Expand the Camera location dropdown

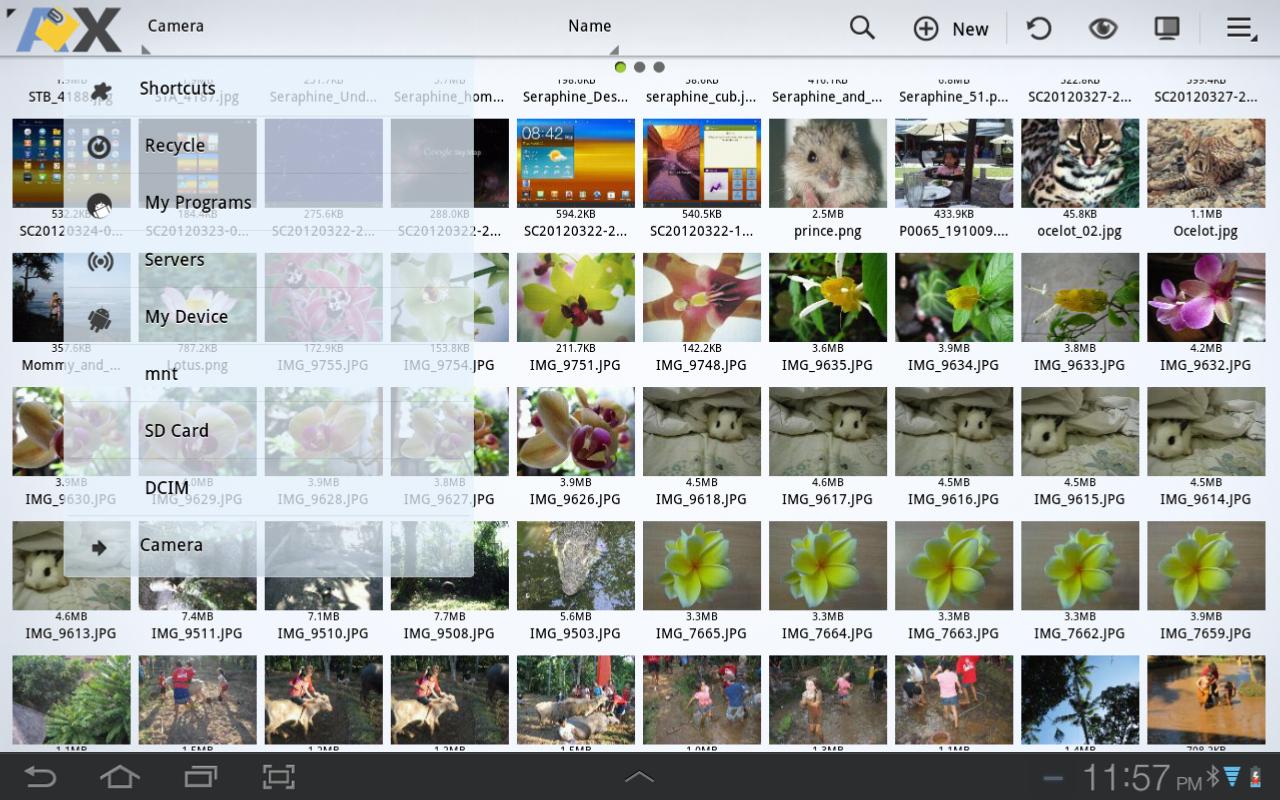point(176,27)
